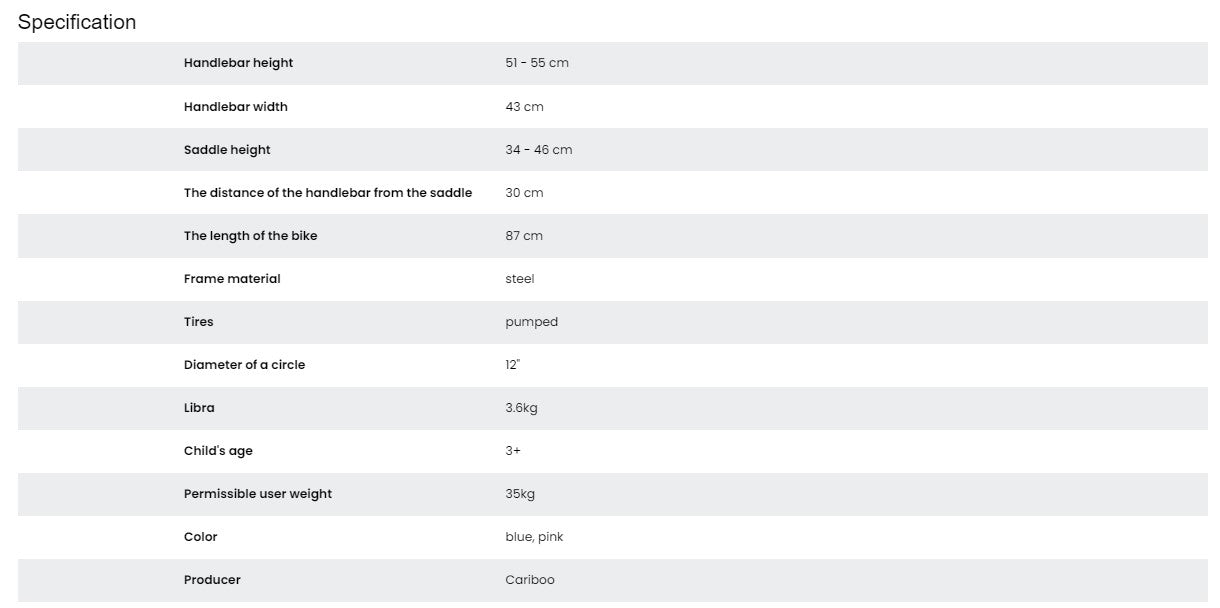This screenshot has height=608, width=1220.
Task: Click the length of the bike label
Action: click(x=250, y=236)
